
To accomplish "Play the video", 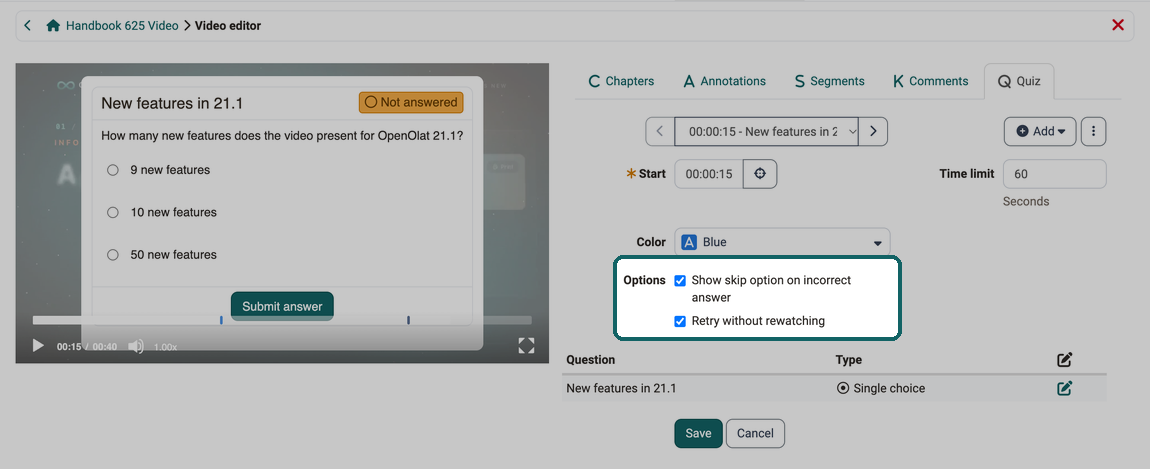I will (38, 346).
